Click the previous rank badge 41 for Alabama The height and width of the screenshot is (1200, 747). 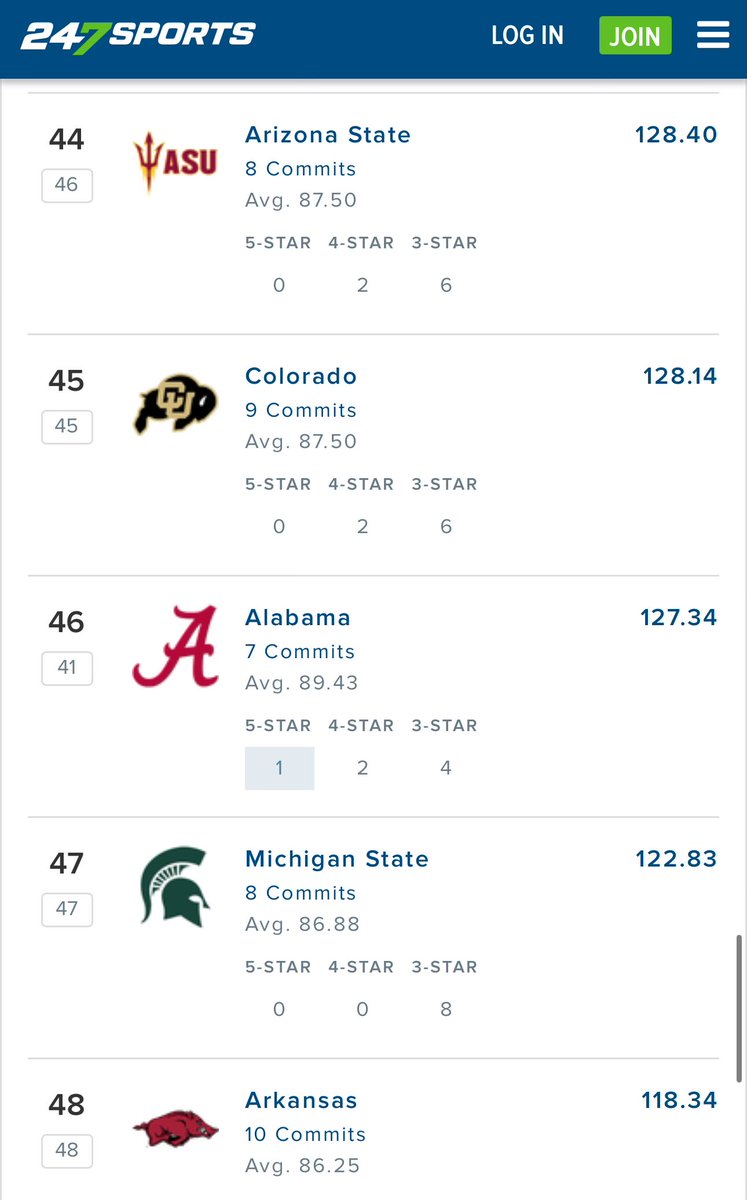(67, 668)
